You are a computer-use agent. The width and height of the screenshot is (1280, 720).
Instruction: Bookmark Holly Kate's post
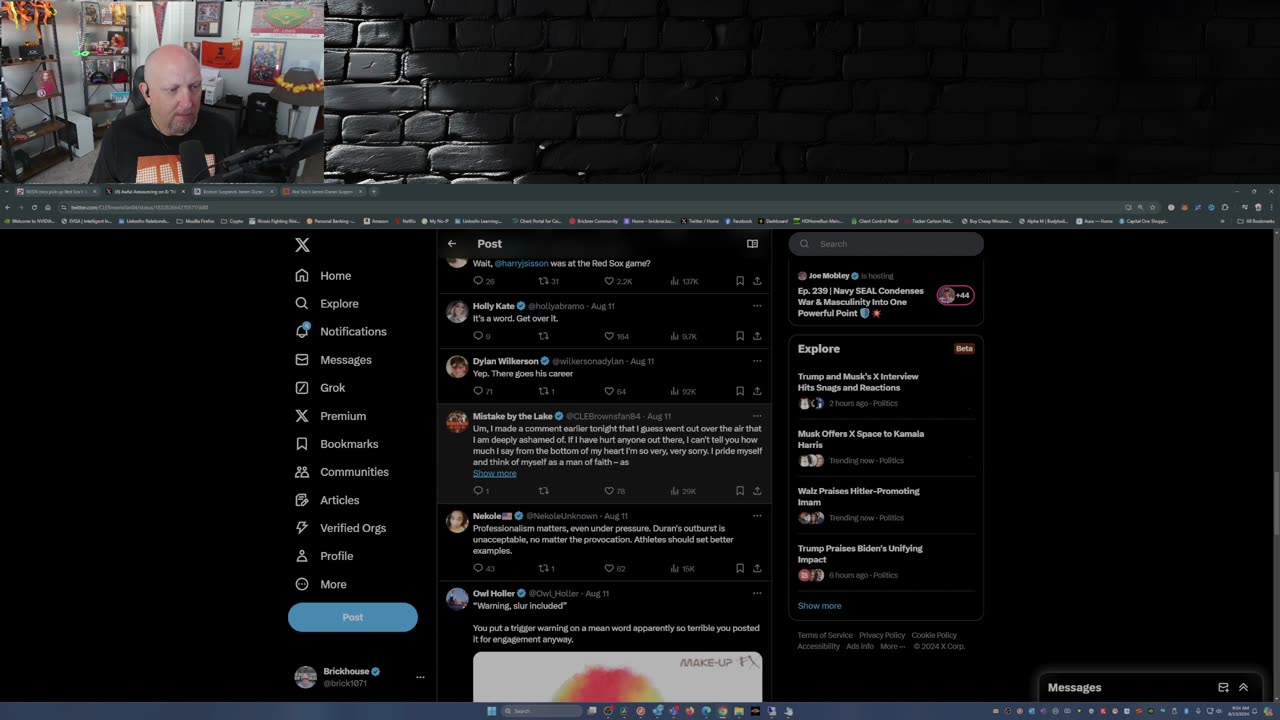740,336
